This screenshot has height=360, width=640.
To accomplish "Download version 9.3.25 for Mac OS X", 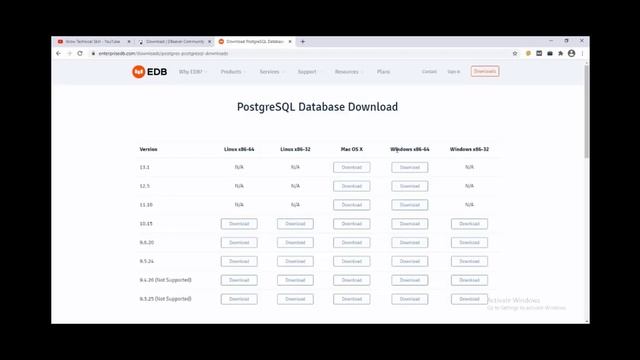I will (351, 299).
